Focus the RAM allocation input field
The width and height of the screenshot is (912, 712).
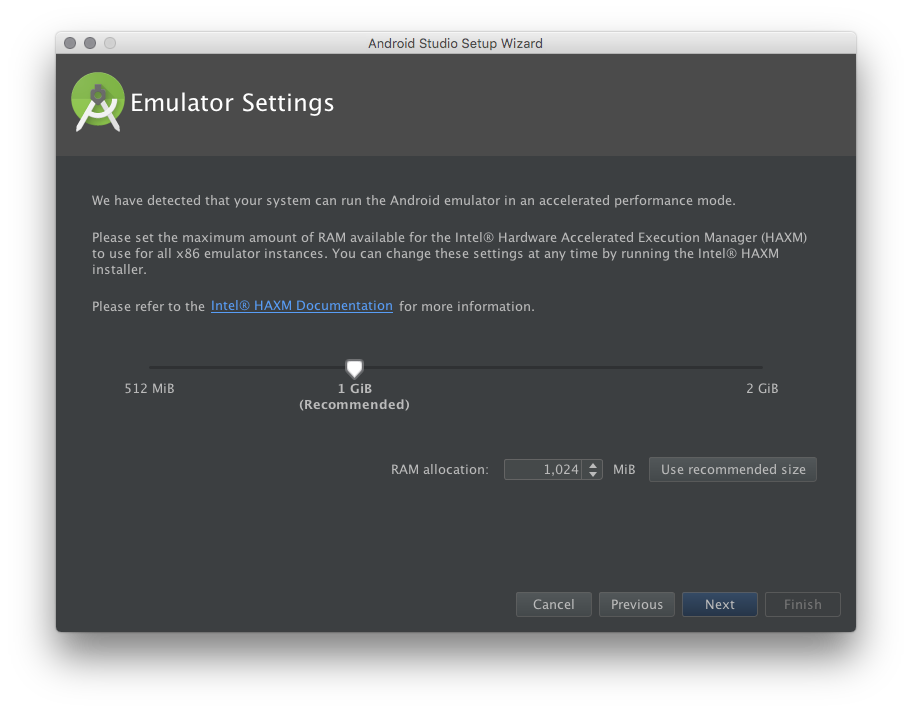pos(543,469)
